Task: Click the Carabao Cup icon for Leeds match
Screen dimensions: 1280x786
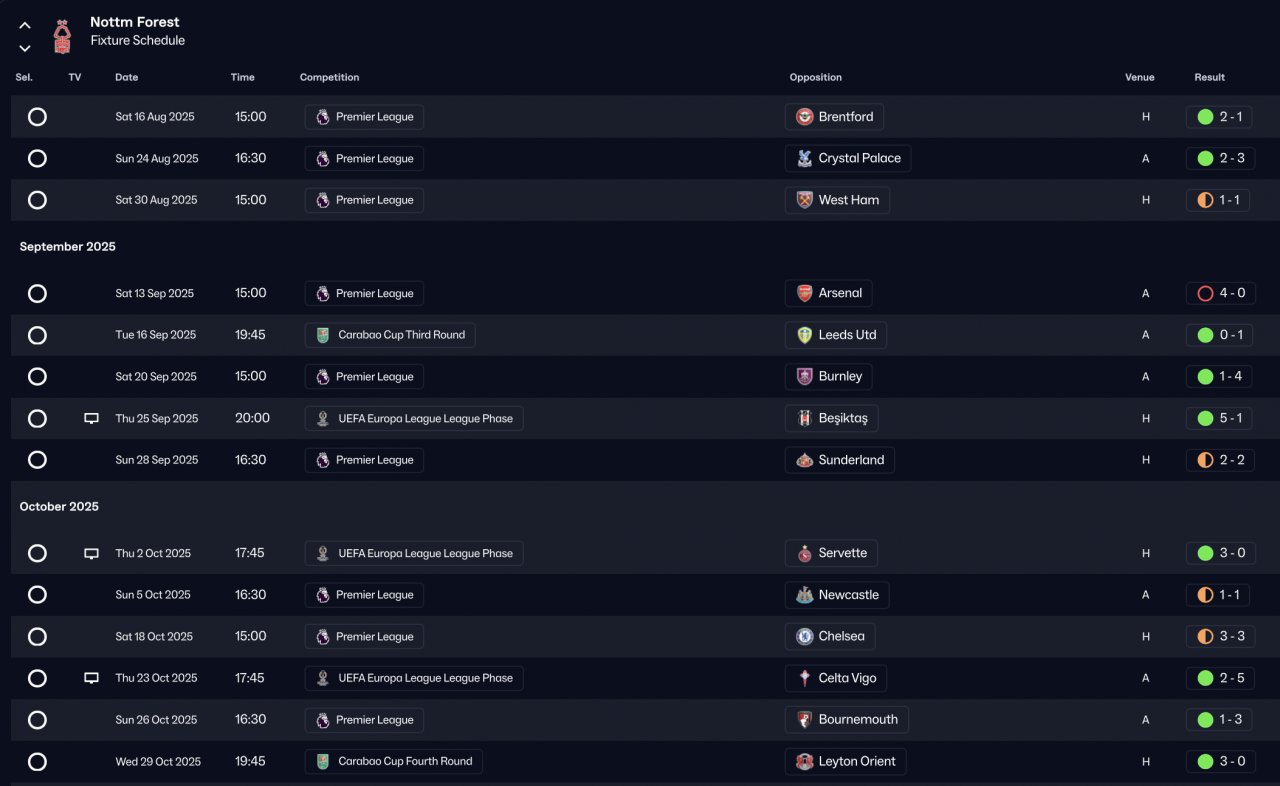Action: click(322, 335)
